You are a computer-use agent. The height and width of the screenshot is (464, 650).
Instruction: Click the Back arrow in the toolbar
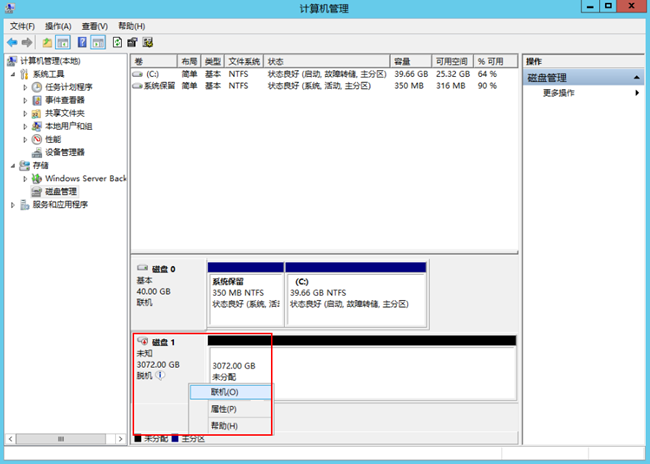click(x=12, y=43)
